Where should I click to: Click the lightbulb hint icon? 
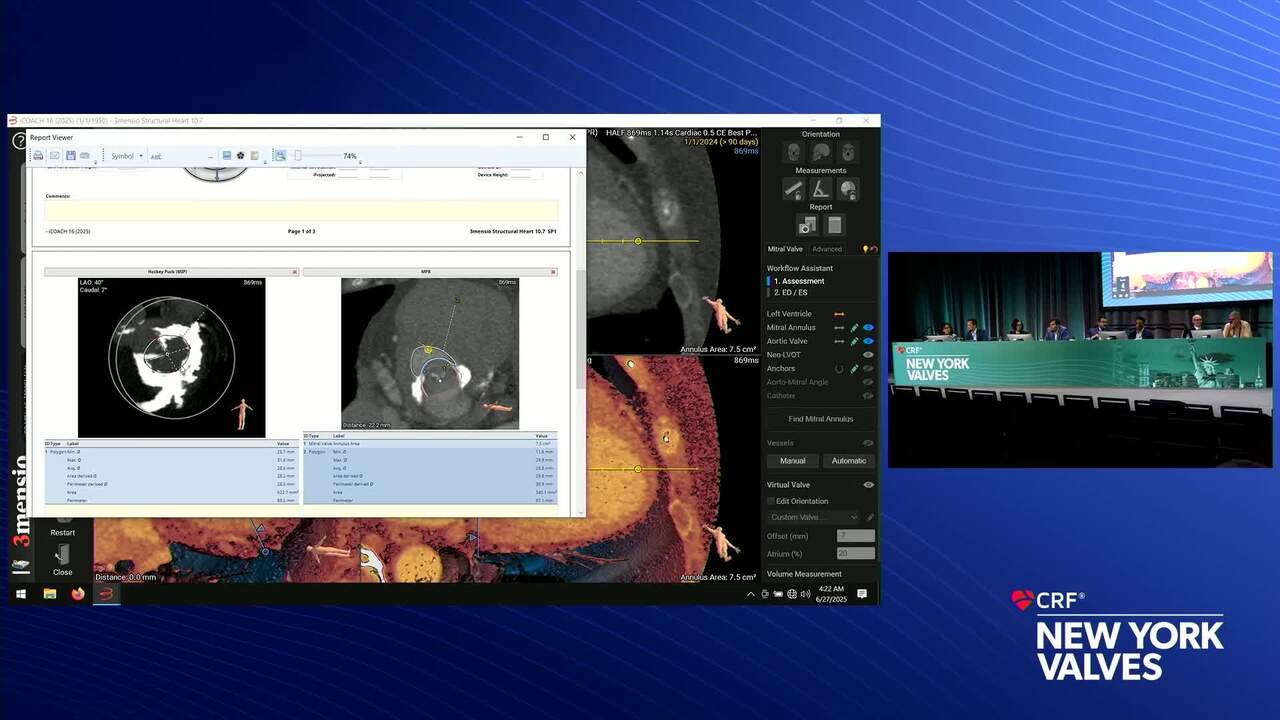pyautogui.click(x=865, y=249)
